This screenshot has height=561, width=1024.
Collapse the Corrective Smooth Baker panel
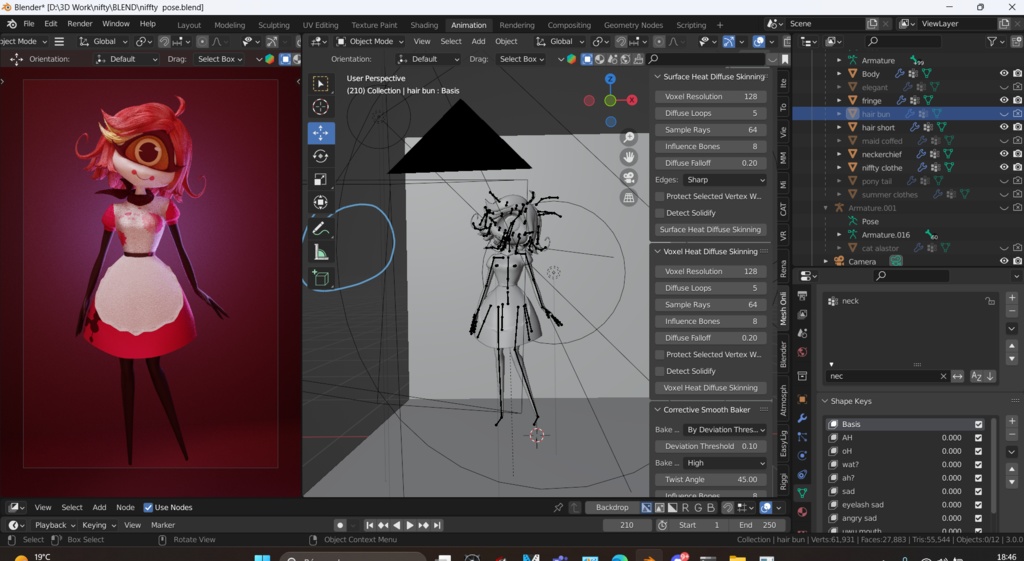coord(658,410)
